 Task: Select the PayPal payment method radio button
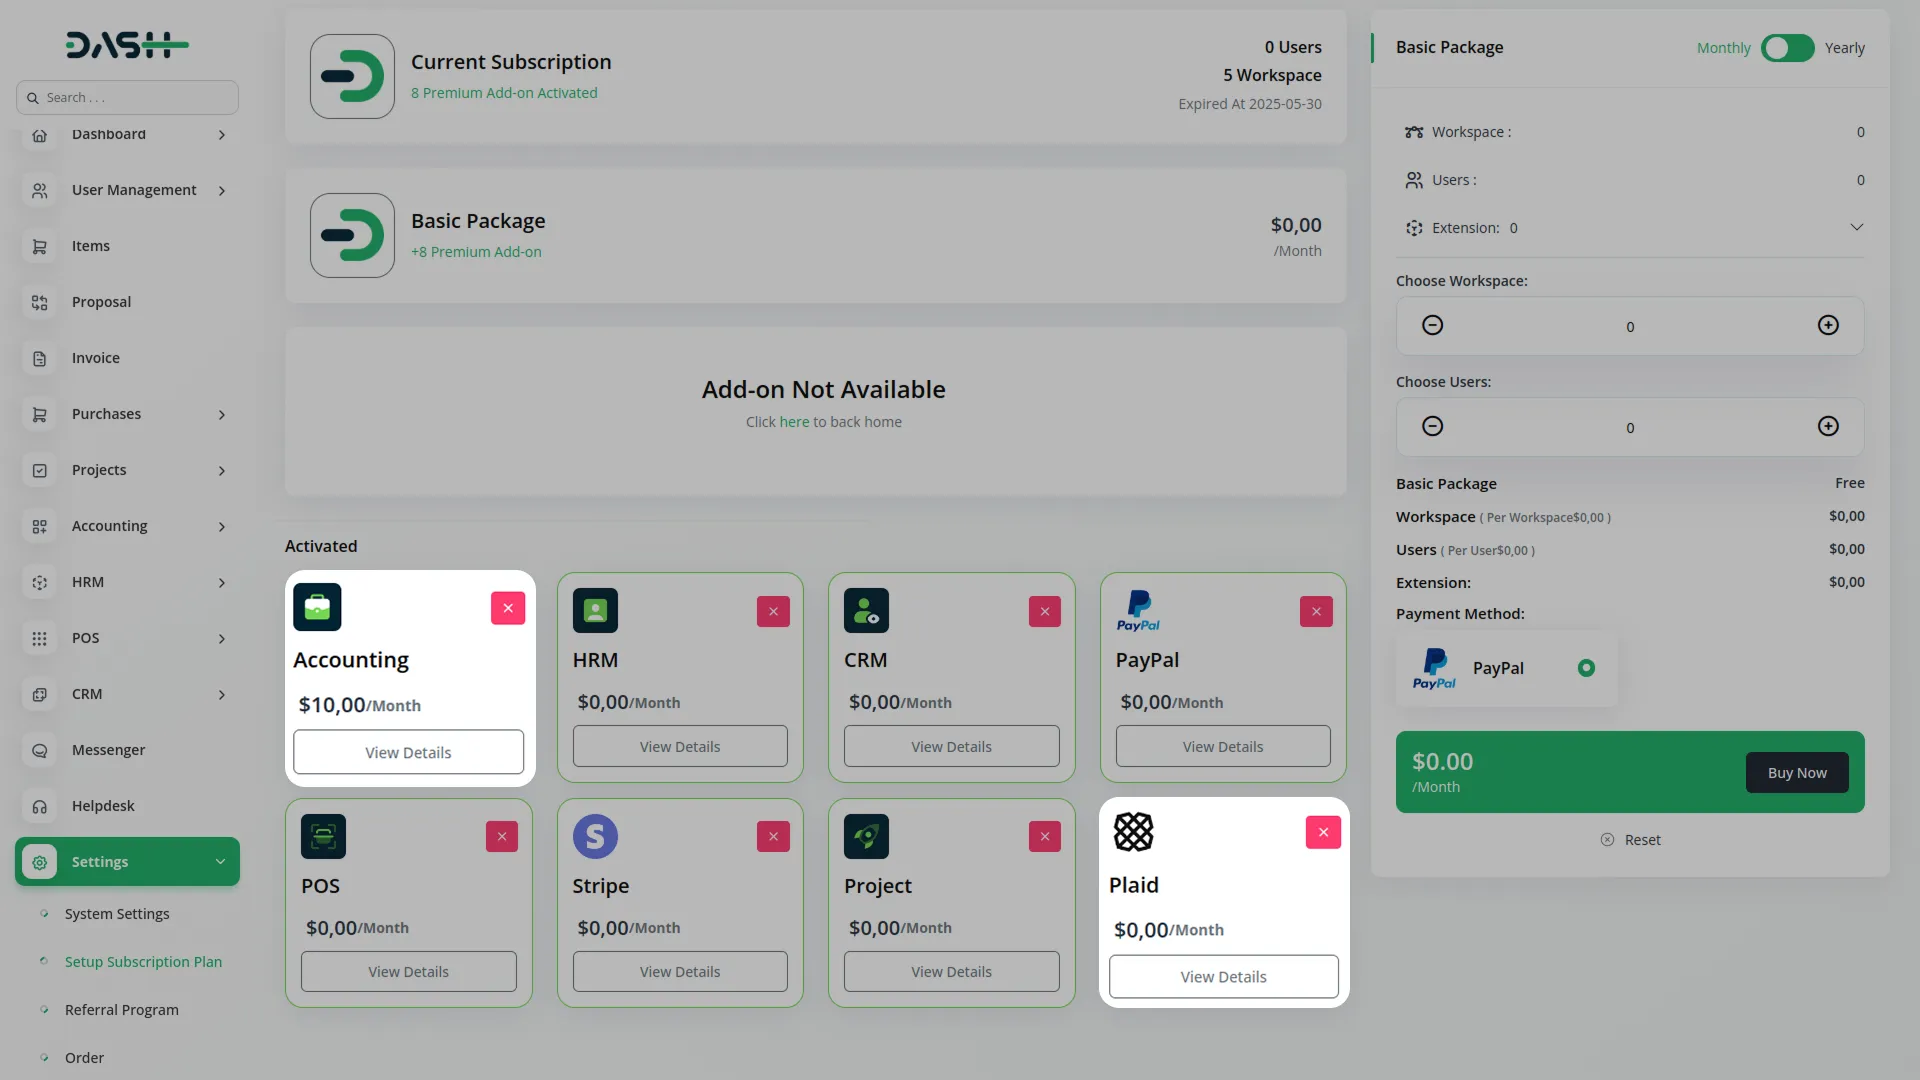coord(1586,668)
